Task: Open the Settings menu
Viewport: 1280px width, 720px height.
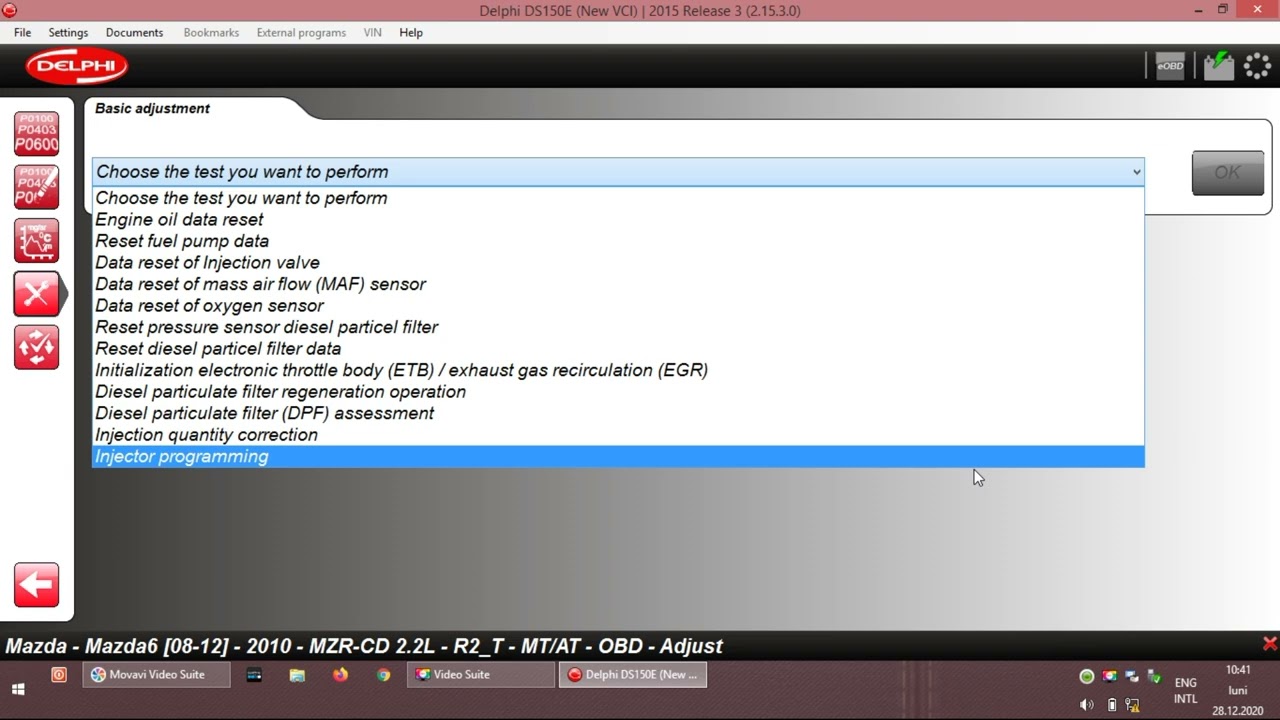Action: [x=68, y=32]
